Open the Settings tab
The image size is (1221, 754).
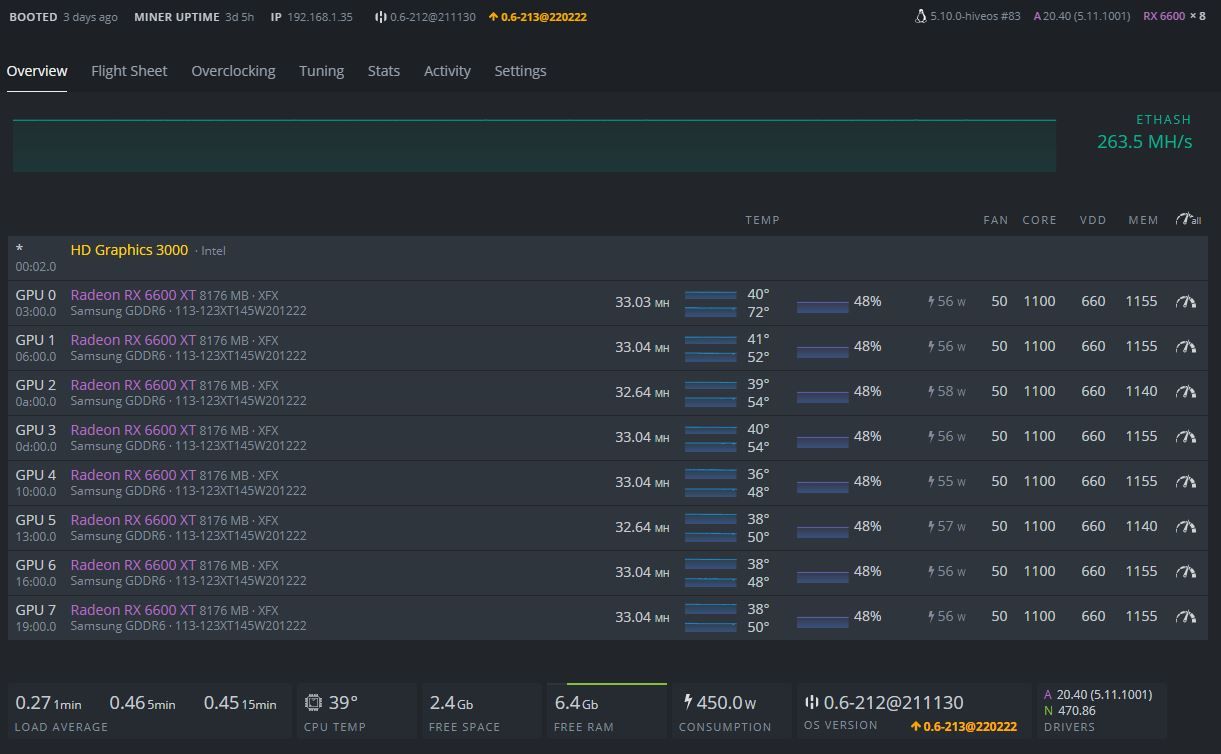coord(520,71)
